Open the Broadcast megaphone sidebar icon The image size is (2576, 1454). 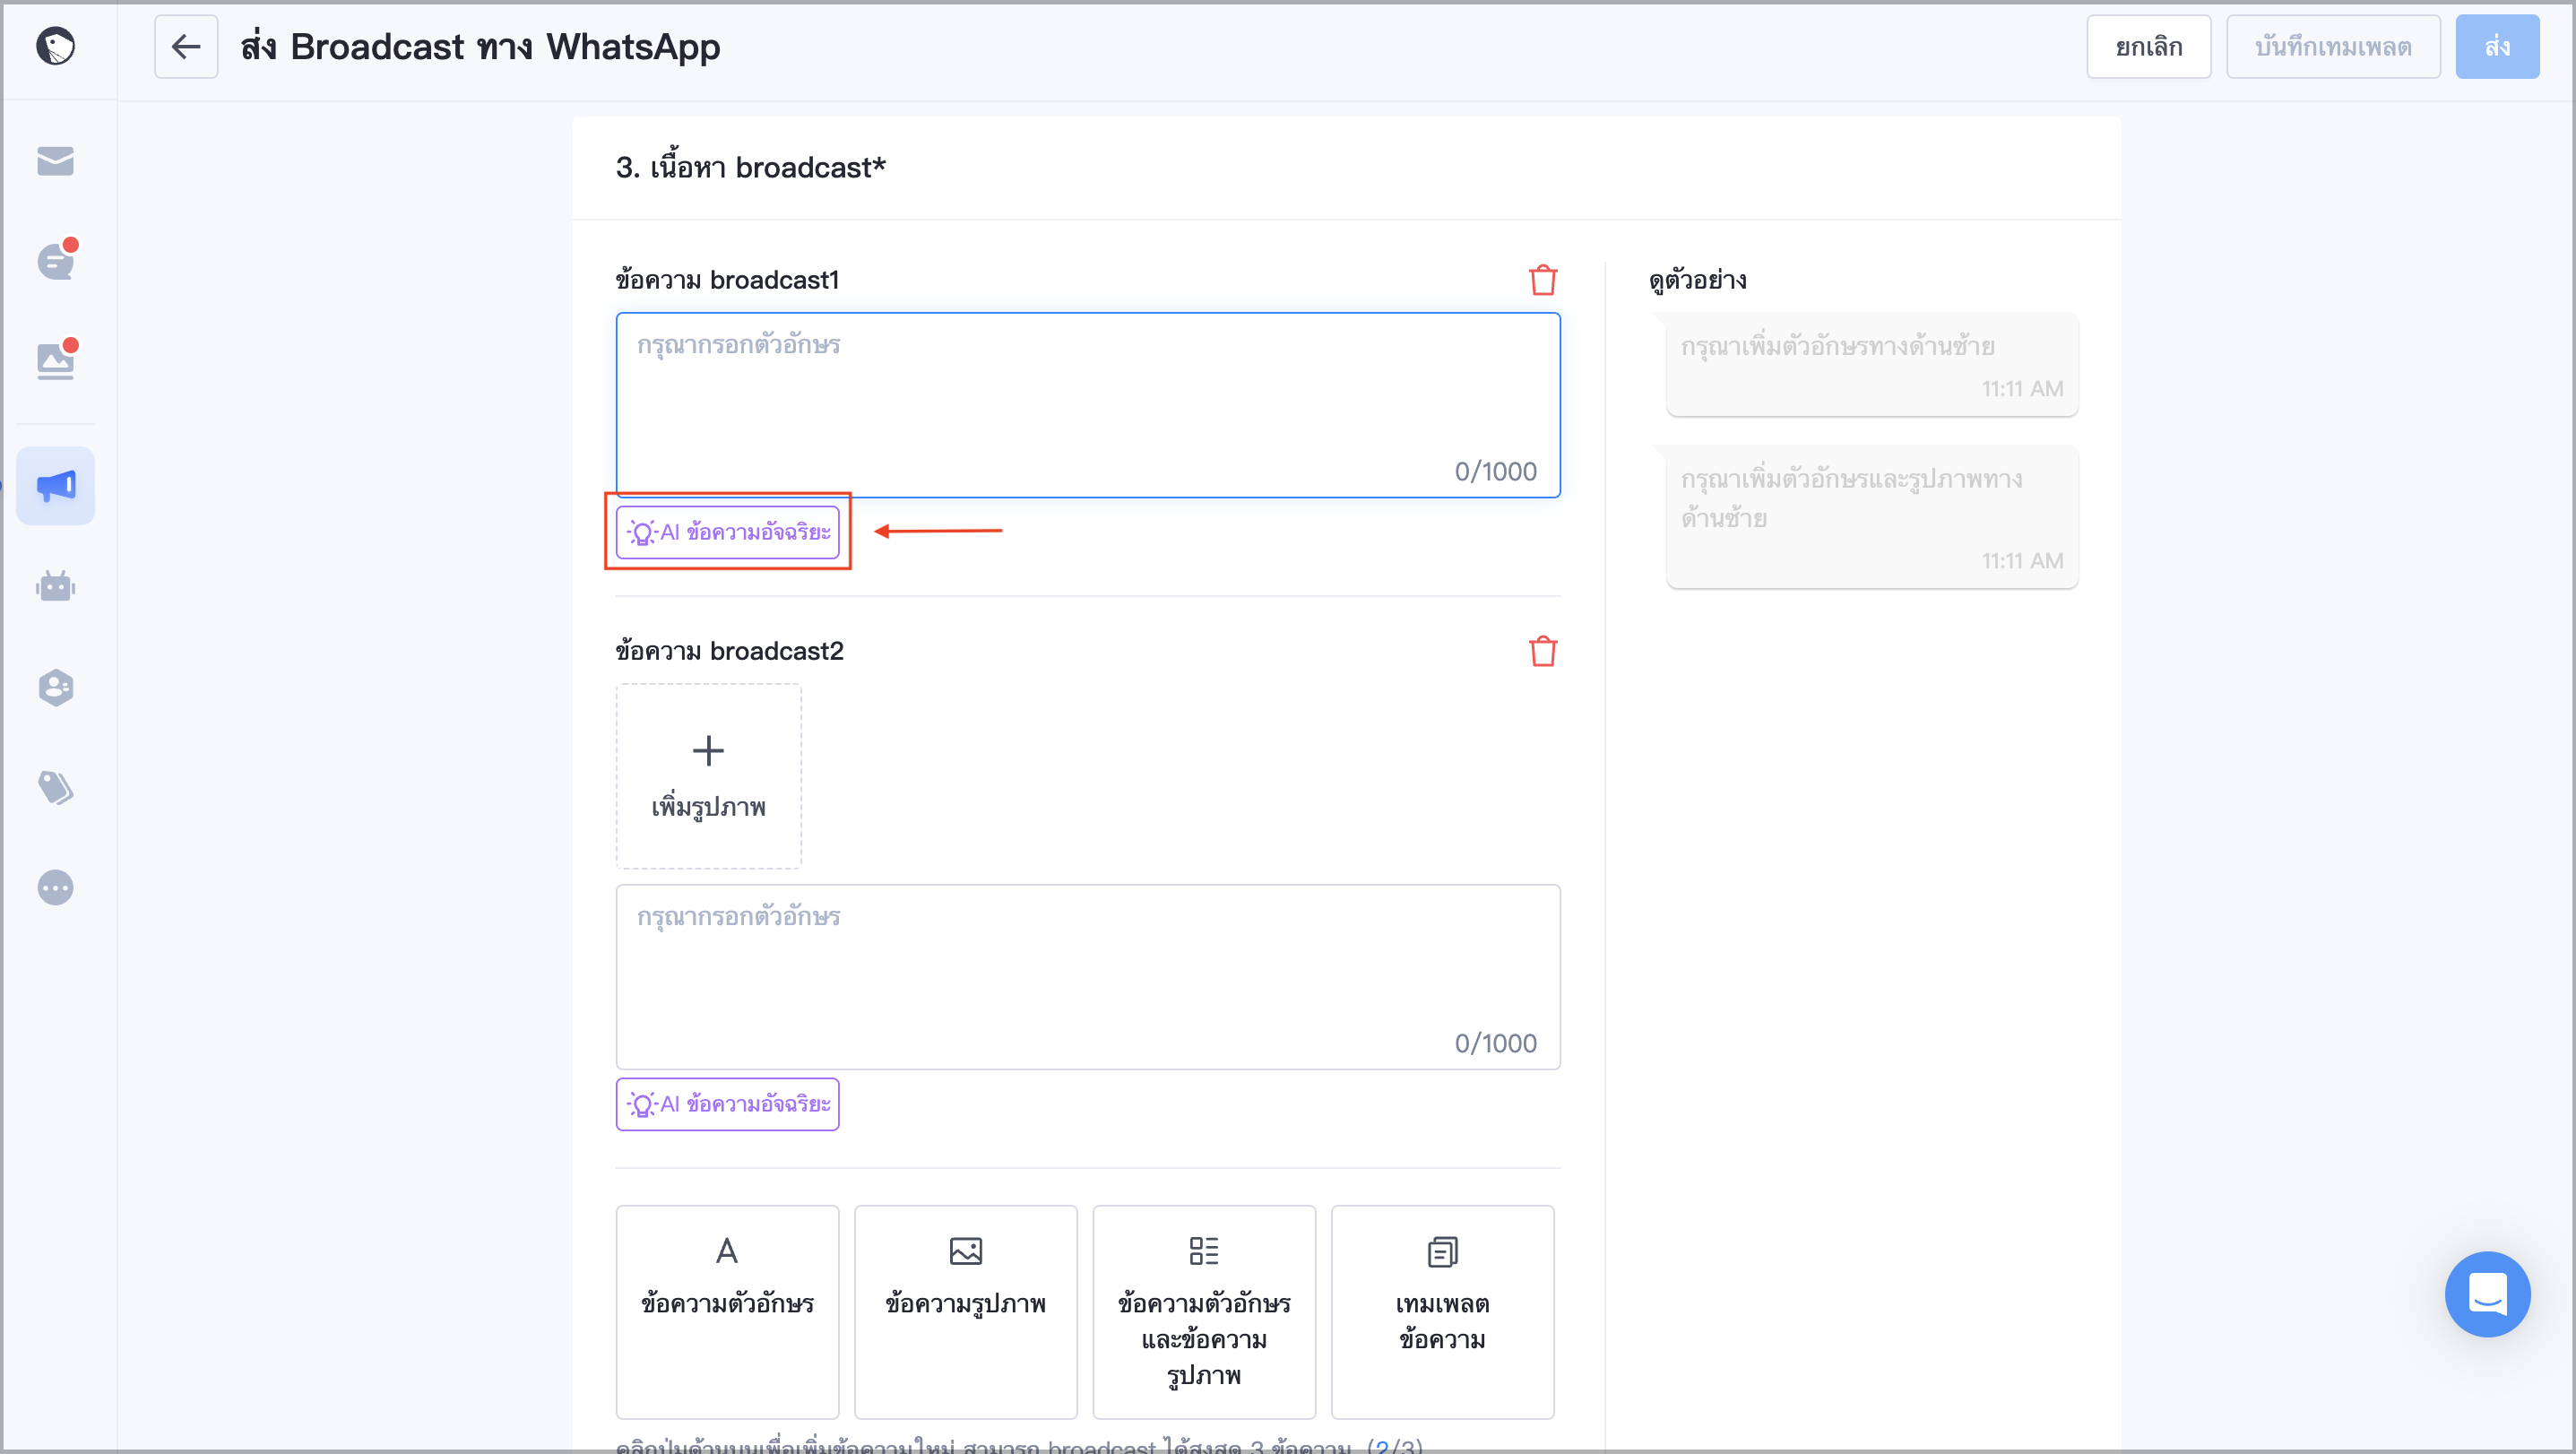tap(55, 486)
